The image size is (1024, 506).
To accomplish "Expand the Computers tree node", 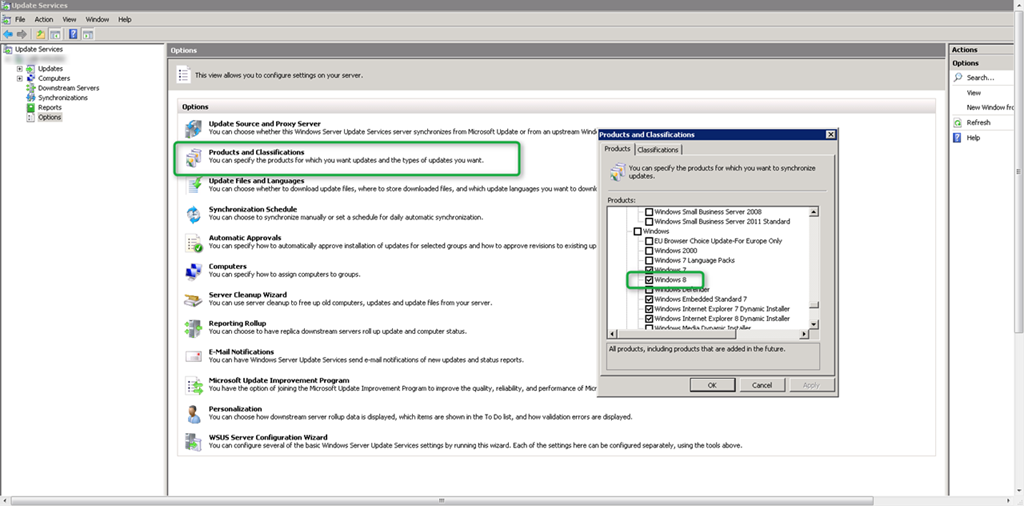I will [20, 78].
